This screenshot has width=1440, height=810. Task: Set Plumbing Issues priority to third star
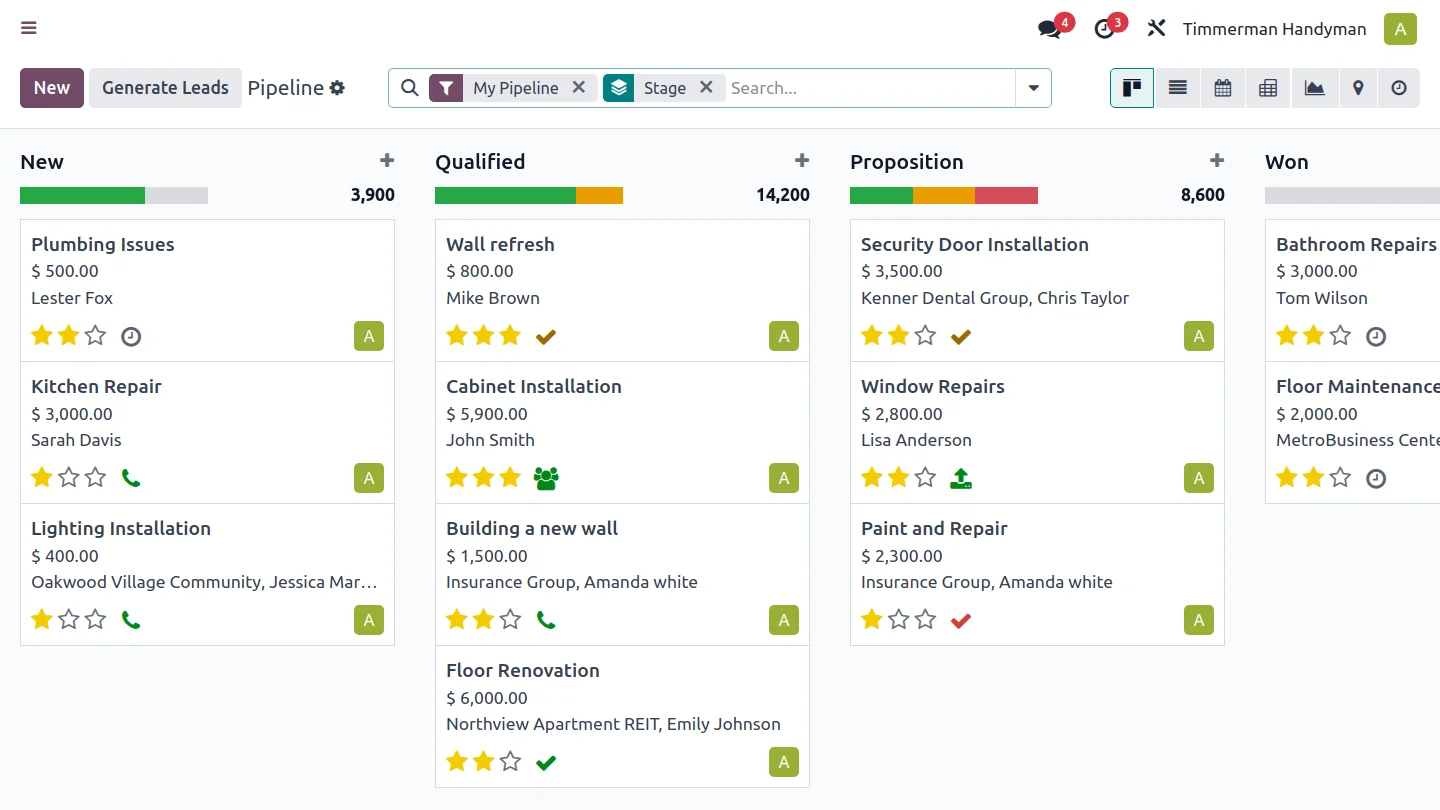[x=95, y=336]
